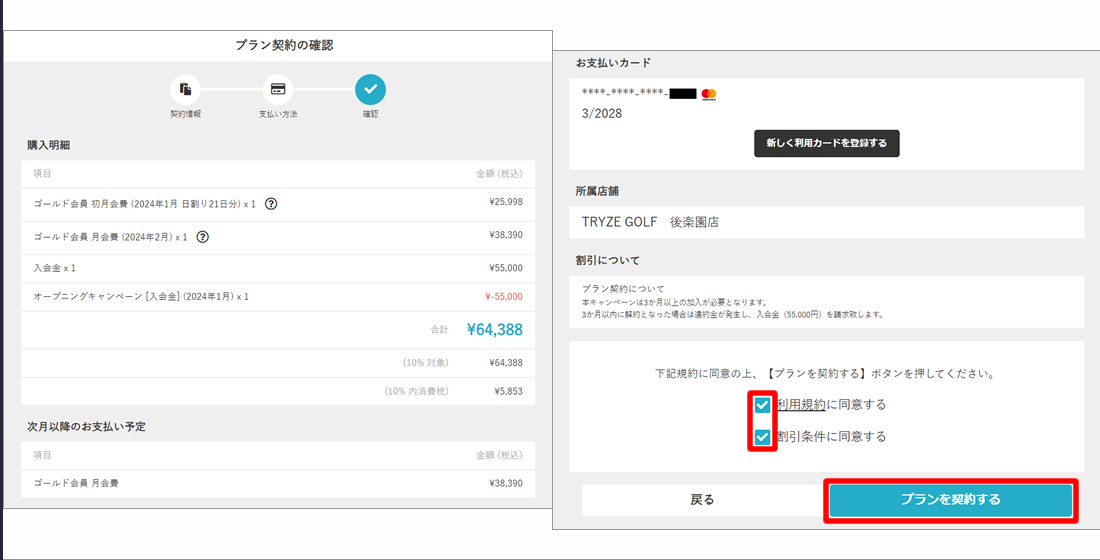Click 新しく利用カードを登録する button
Viewport: 1100px width, 560px height.
tap(826, 143)
